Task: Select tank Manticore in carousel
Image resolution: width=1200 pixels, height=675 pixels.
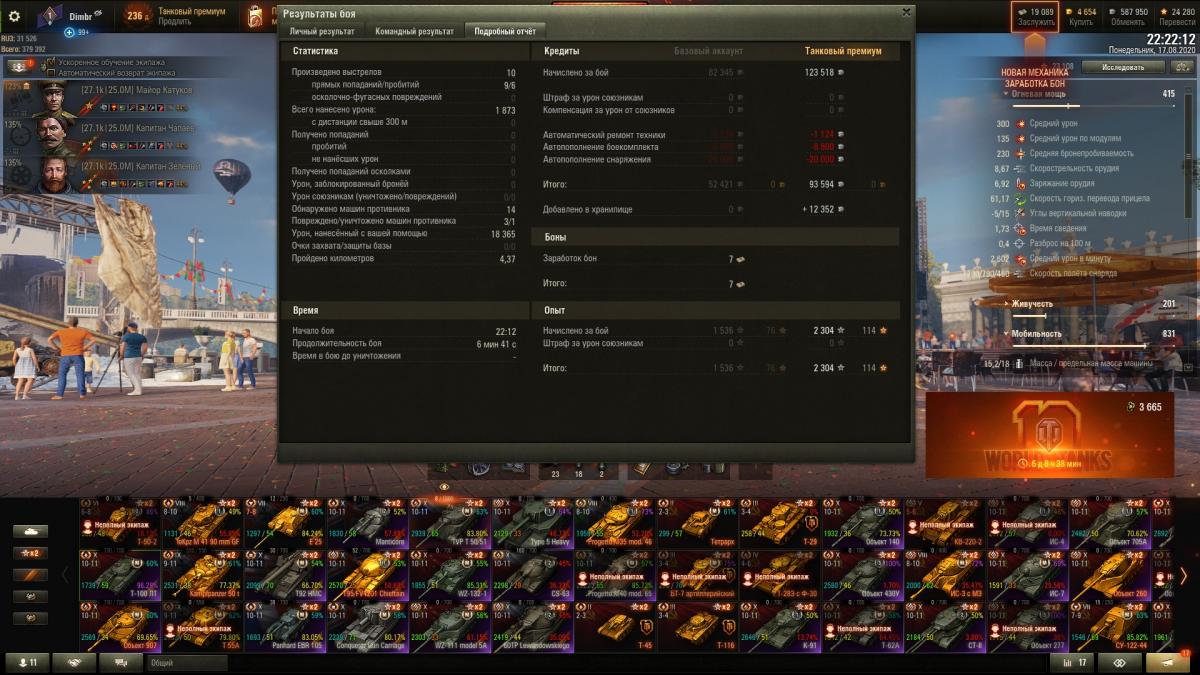Action: pos(366,522)
